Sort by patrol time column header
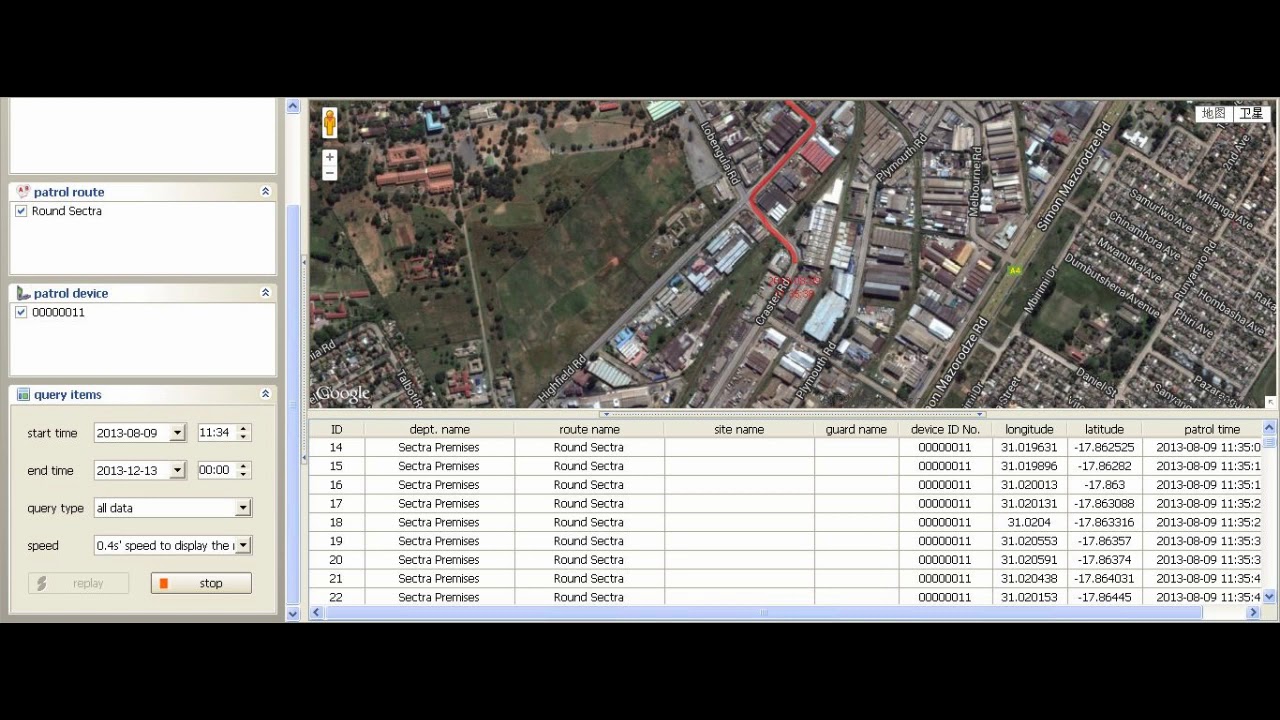Image resolution: width=1280 pixels, height=720 pixels. coord(1202,429)
